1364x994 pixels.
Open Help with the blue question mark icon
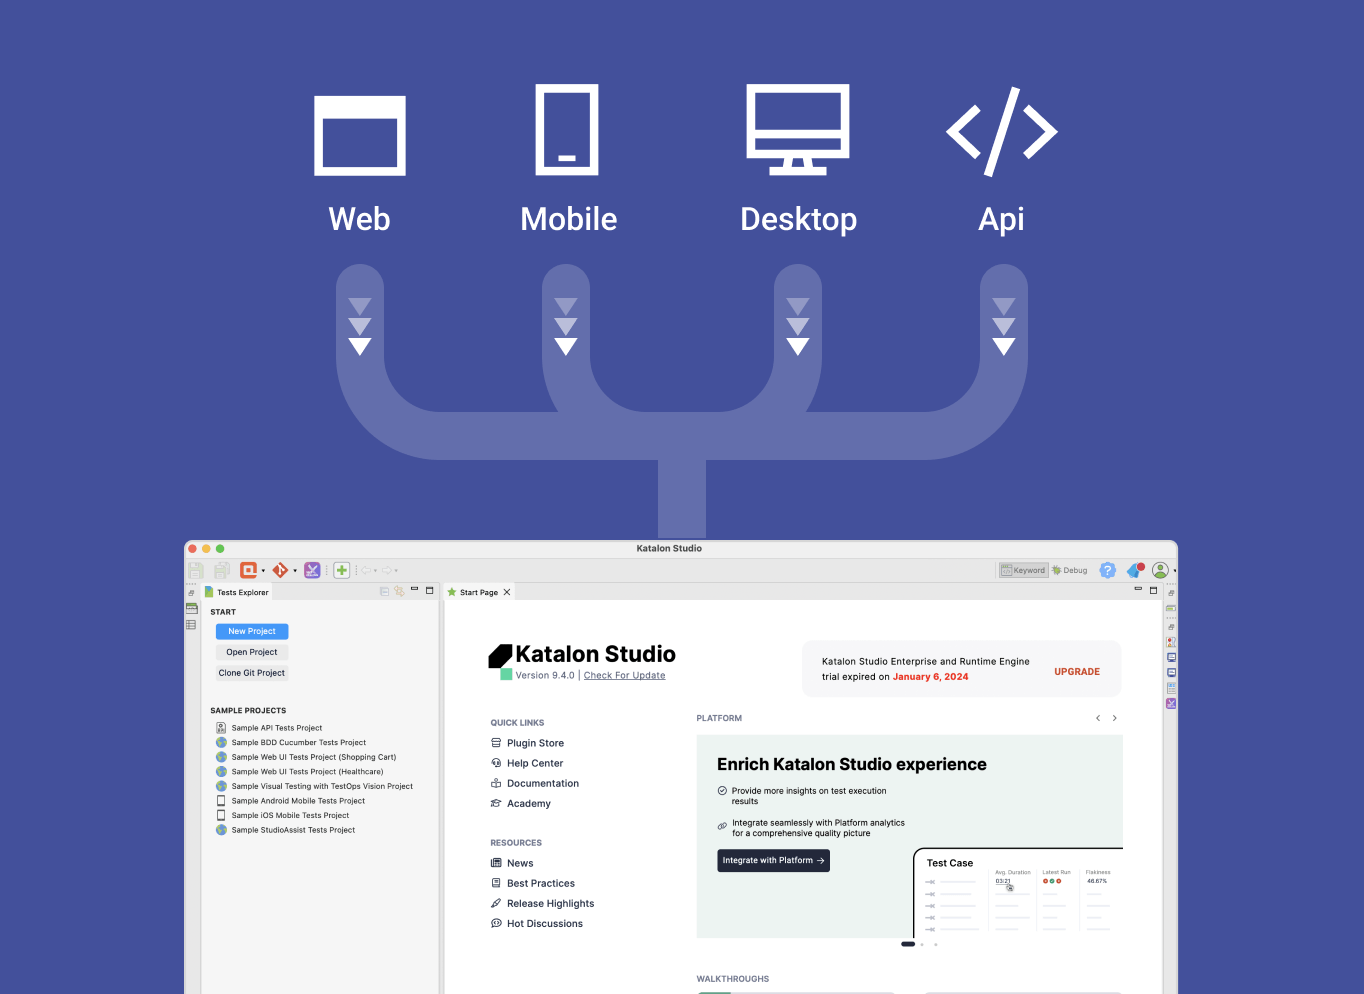click(x=1108, y=570)
